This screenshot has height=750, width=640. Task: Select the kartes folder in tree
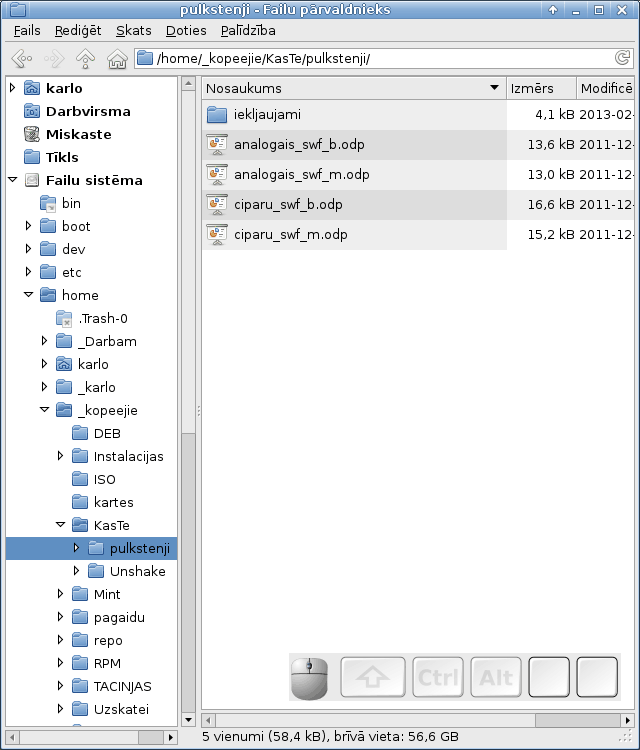tap(113, 503)
